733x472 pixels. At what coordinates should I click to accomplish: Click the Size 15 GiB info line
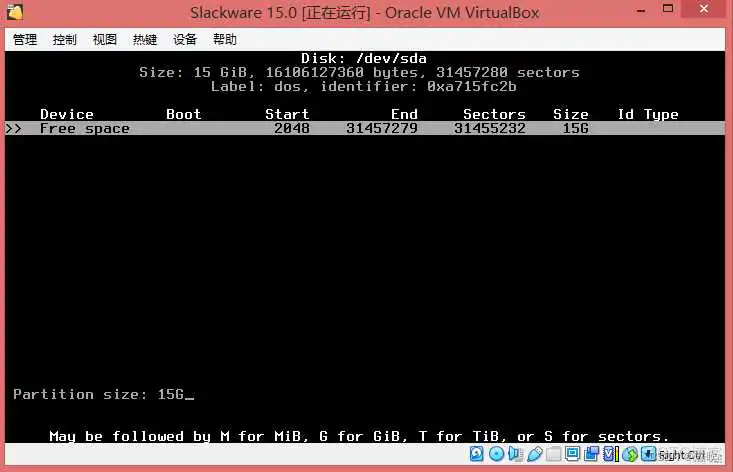(359, 72)
